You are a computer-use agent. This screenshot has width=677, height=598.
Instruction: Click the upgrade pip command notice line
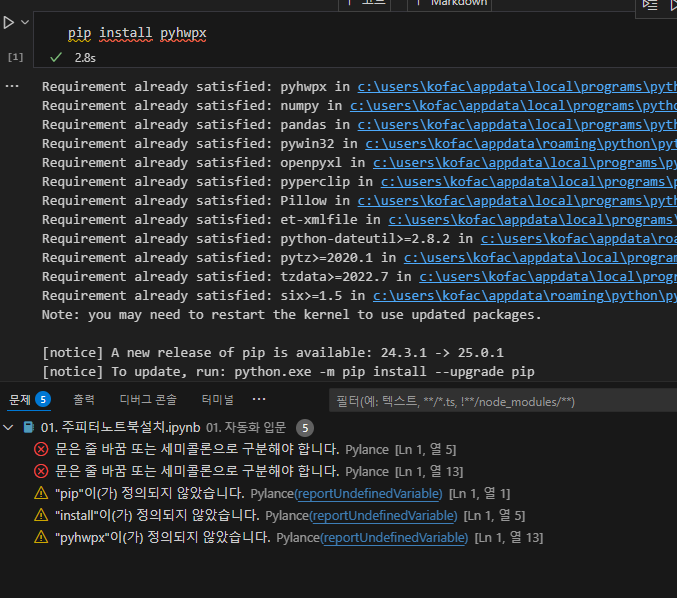click(x=288, y=372)
